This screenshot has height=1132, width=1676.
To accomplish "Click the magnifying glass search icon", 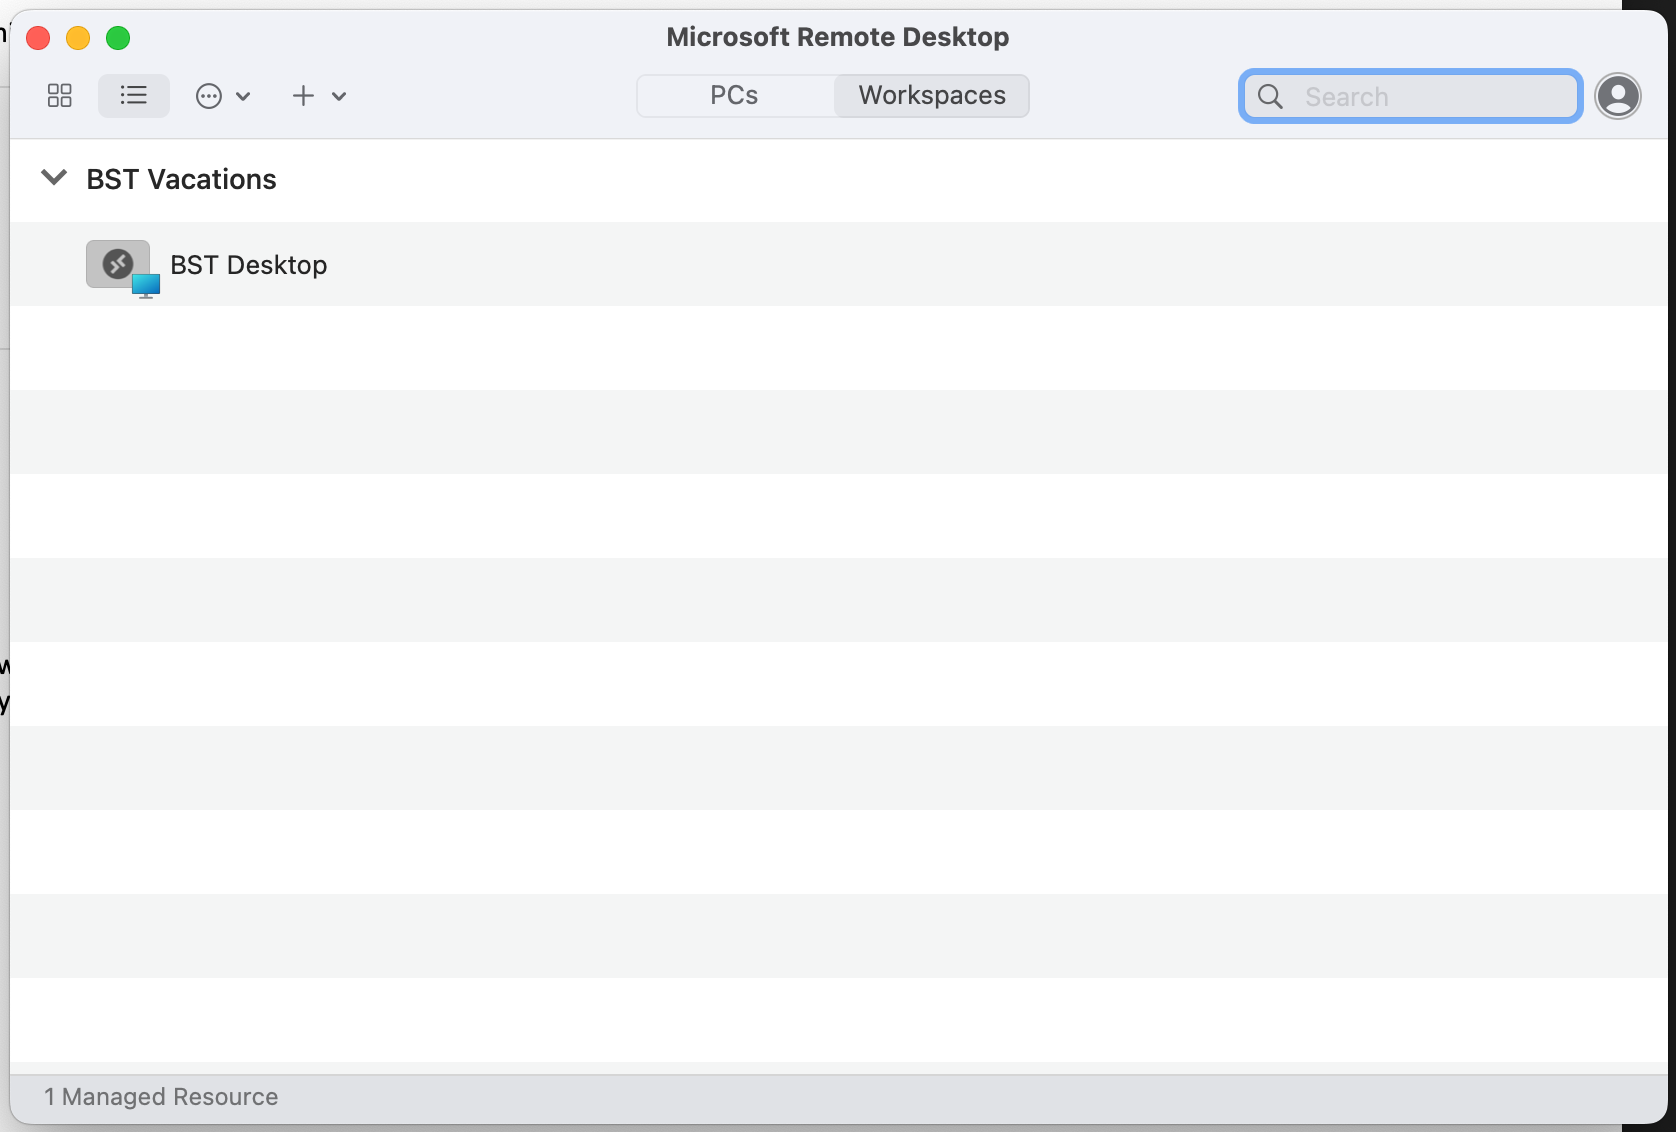I will pyautogui.click(x=1270, y=97).
